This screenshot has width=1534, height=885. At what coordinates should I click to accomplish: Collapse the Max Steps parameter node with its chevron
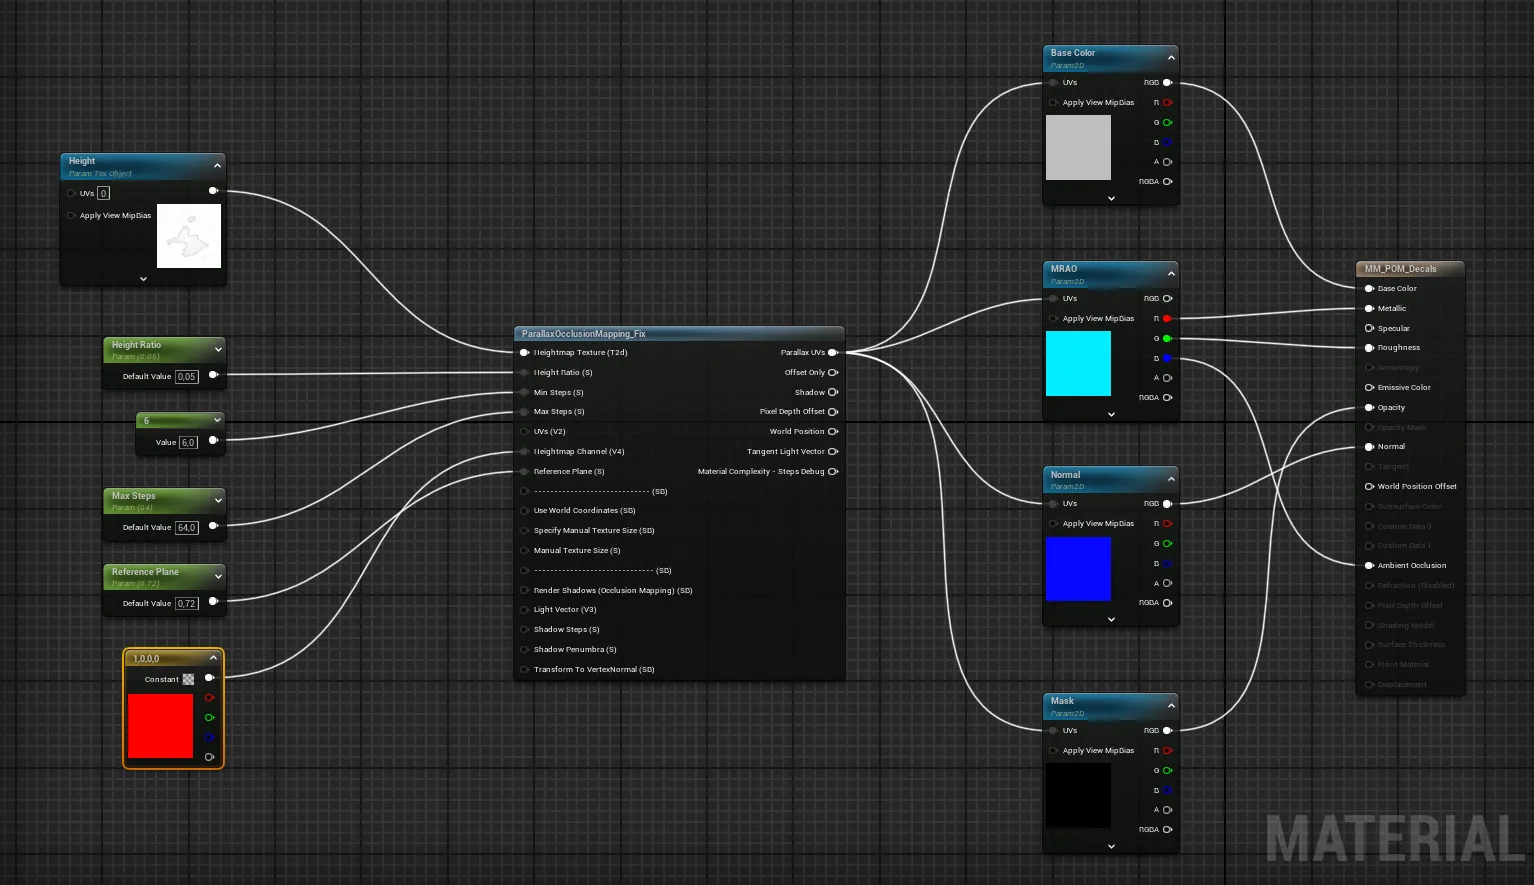(218, 500)
